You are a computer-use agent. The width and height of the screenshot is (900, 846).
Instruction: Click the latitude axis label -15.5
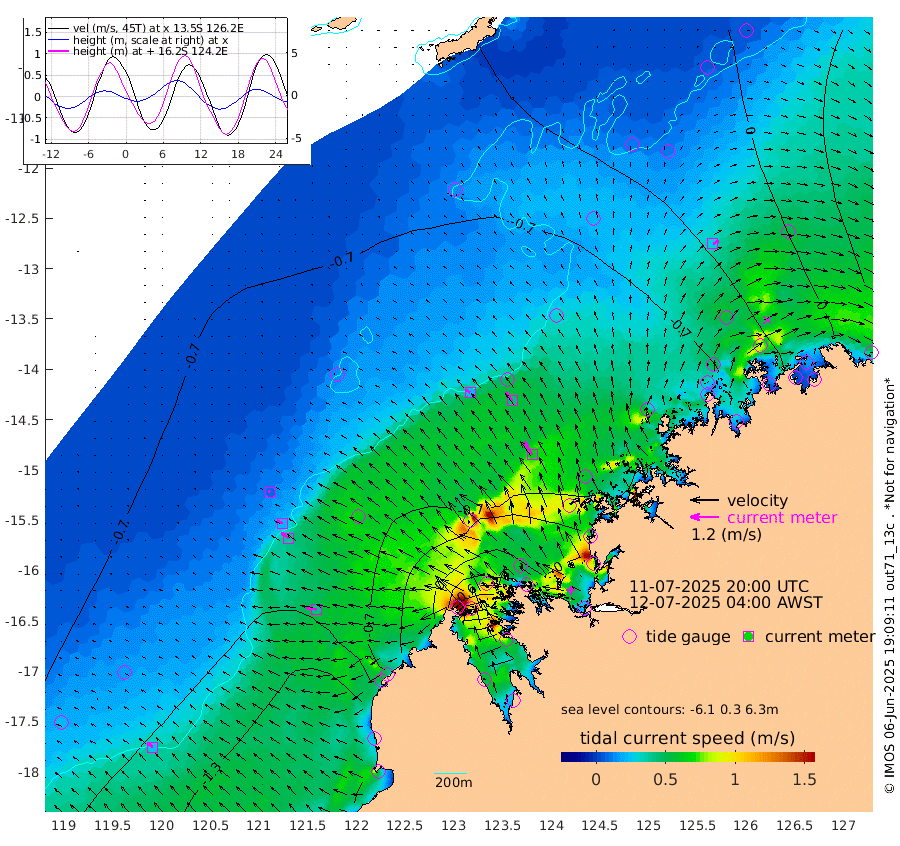22,521
